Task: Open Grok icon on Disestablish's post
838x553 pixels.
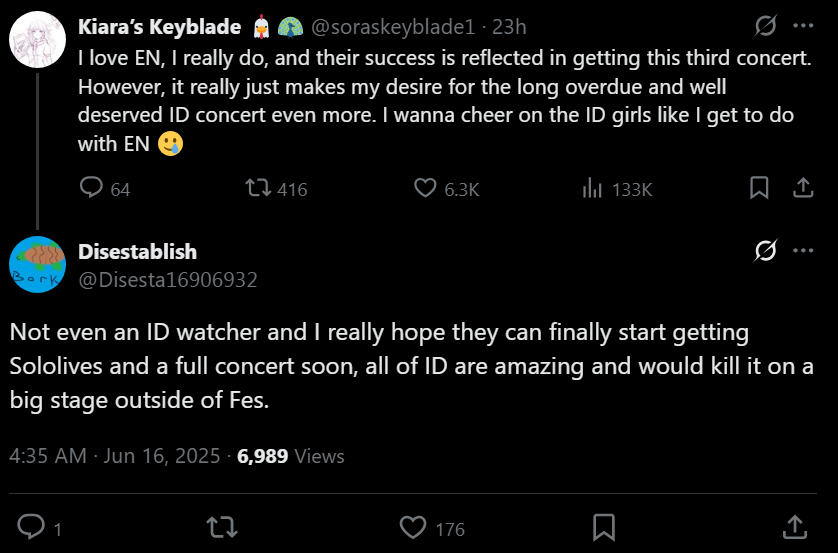Action: point(766,250)
